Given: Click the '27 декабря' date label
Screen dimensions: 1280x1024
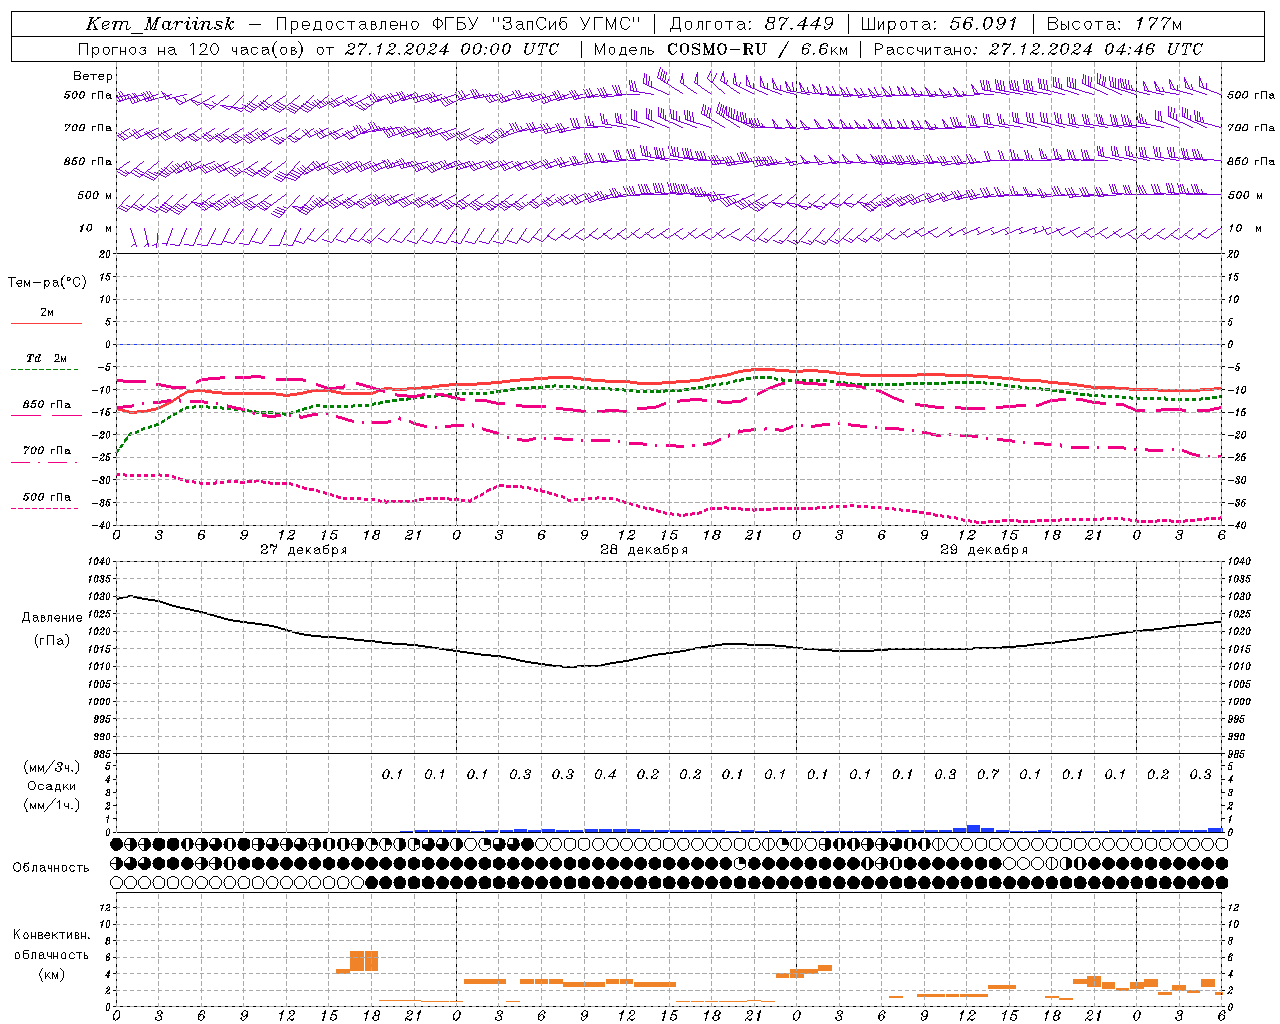Looking at the screenshot, I should click(x=304, y=550).
